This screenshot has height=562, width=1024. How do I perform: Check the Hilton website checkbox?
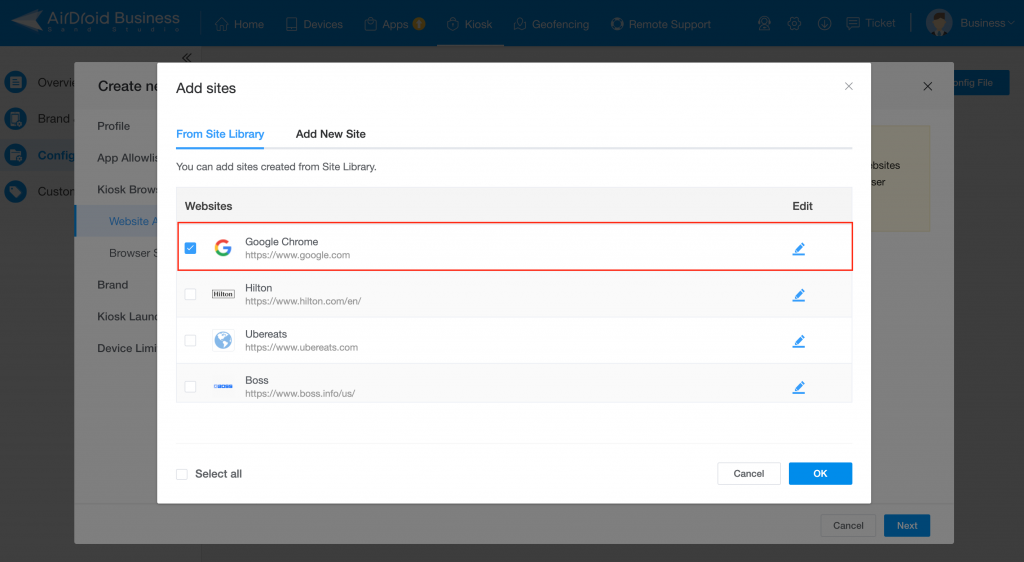[190, 294]
